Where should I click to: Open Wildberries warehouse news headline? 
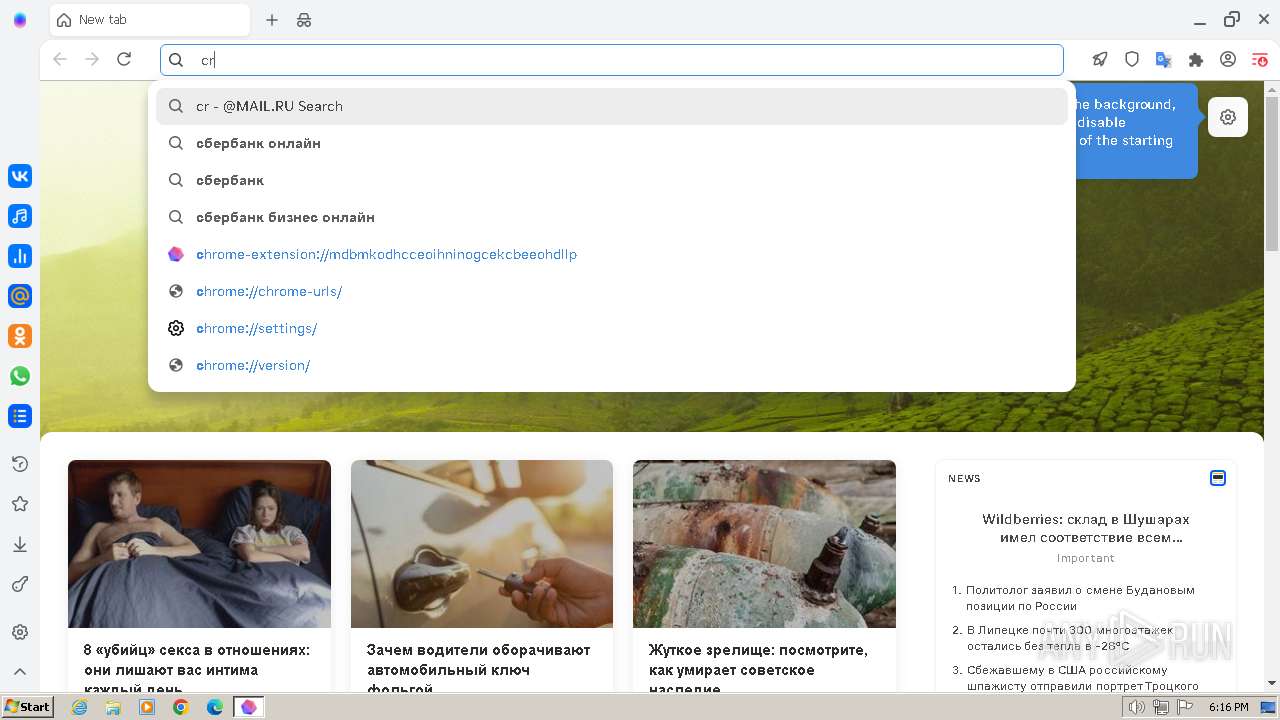[1086, 528]
